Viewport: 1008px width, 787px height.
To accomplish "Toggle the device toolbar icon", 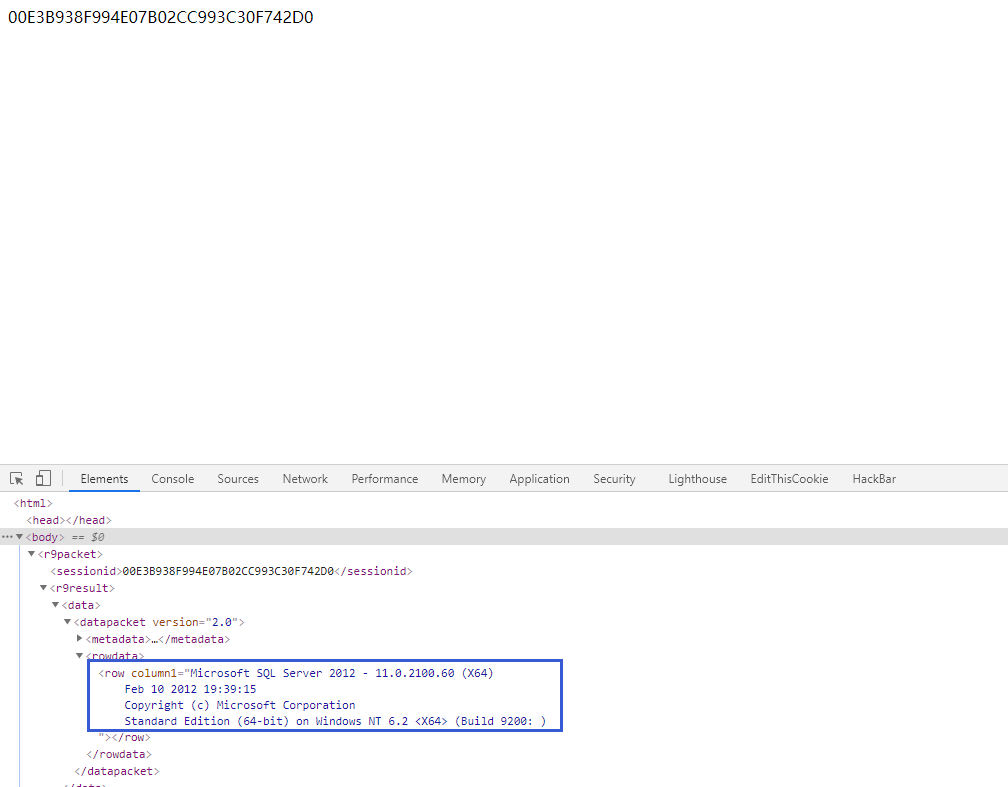I will click(x=43, y=479).
